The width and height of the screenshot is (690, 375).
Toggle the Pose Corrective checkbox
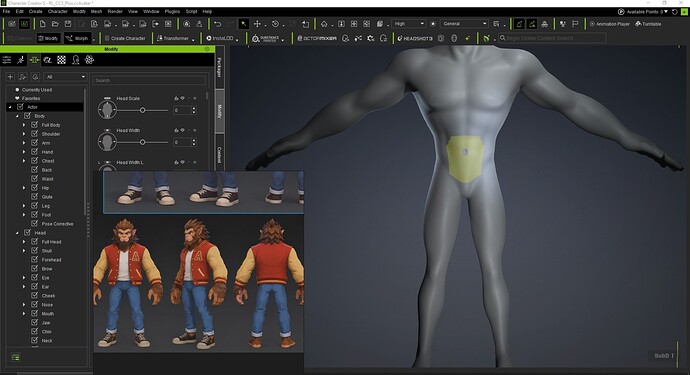pos(34,224)
